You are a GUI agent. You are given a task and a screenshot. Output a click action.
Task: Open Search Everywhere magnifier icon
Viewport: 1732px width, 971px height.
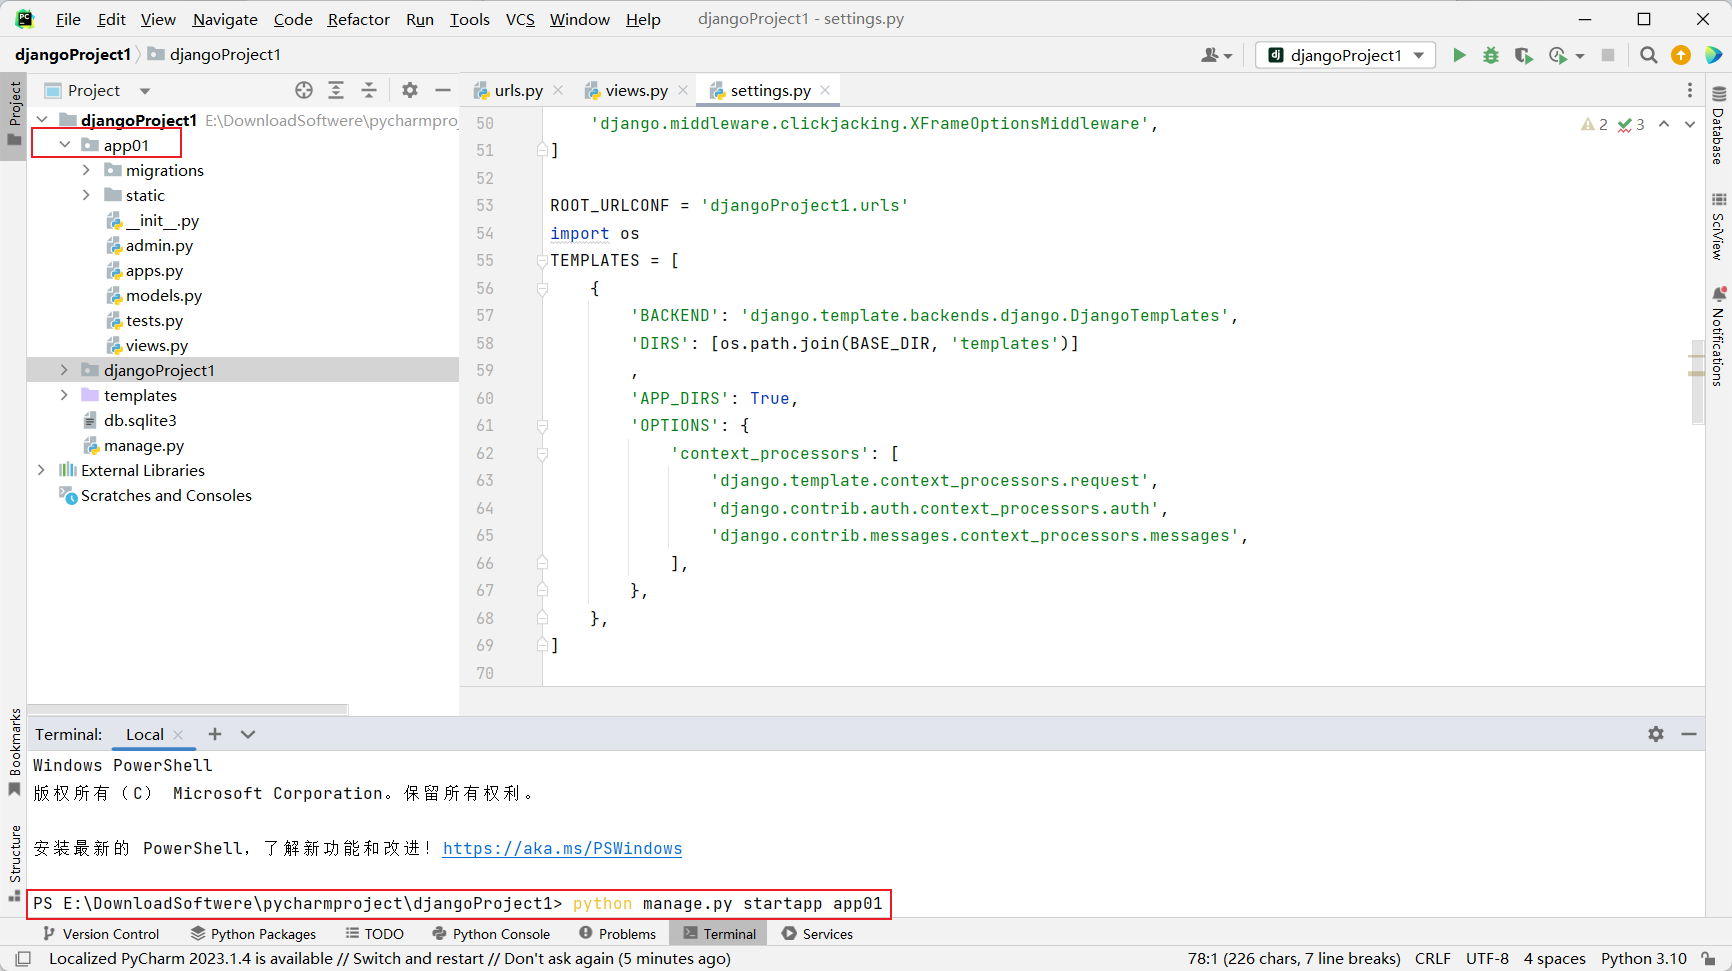tap(1649, 55)
